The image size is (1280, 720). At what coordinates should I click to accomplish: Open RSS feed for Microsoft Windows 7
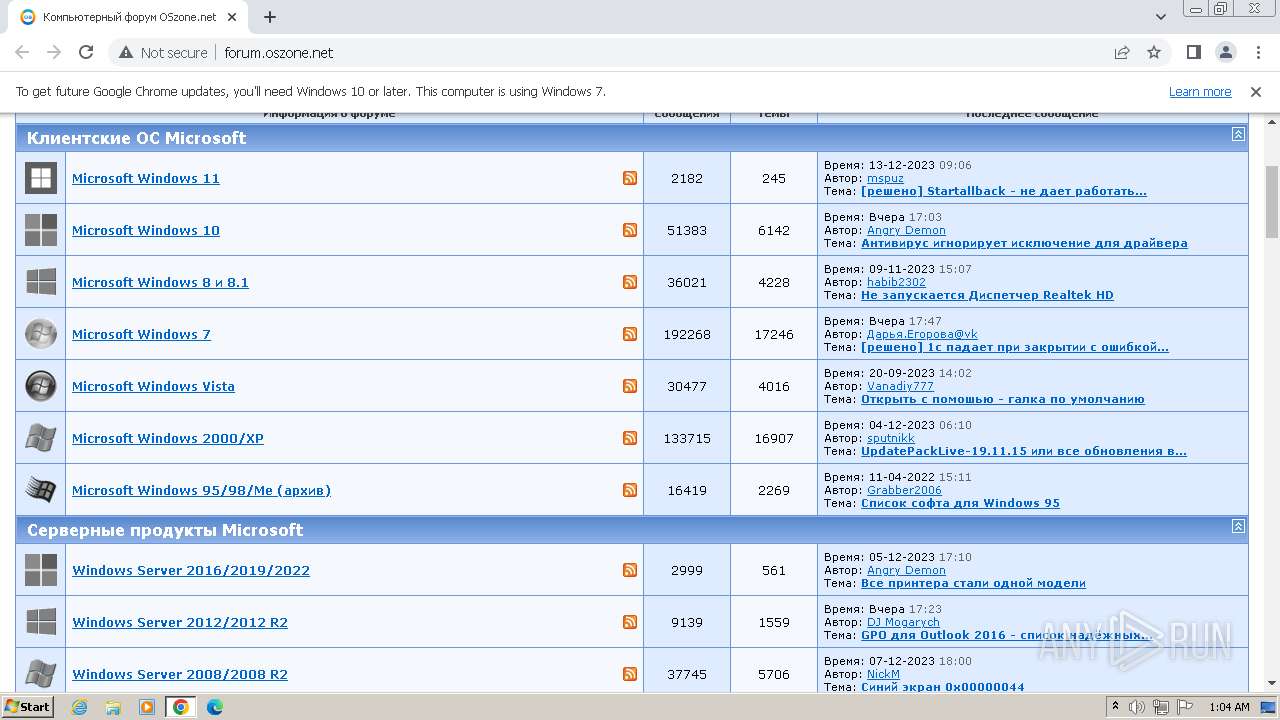pos(630,334)
